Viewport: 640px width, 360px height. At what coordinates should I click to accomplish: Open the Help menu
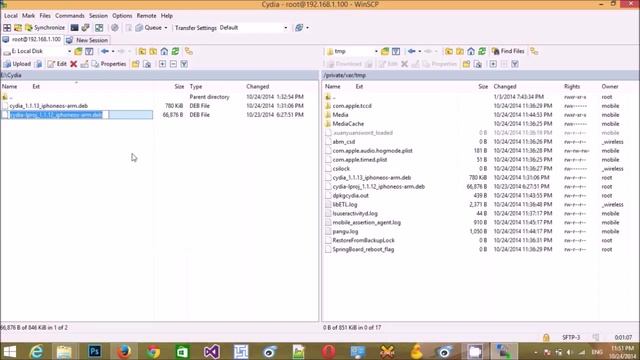167,16
